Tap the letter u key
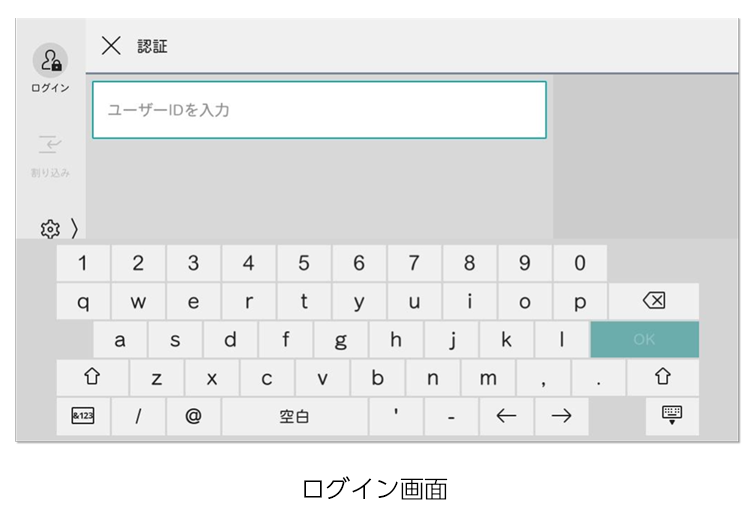Image resolution: width=750 pixels, height=525 pixels. 414,301
